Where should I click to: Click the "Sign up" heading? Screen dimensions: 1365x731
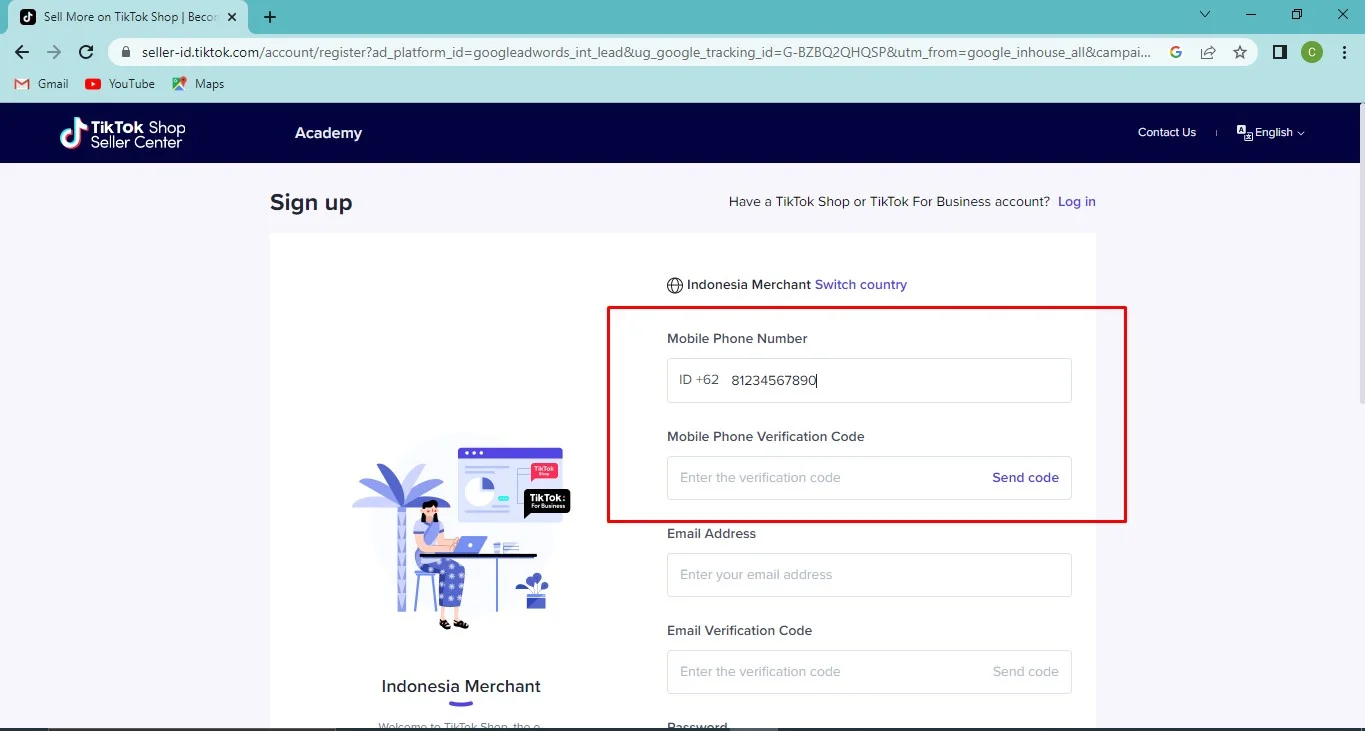tap(311, 203)
